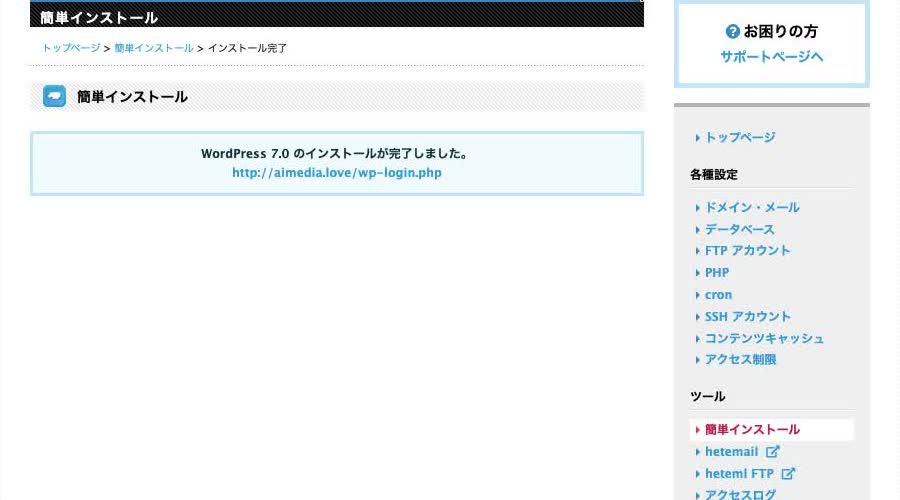This screenshot has height=500, width=900.
Task: Open データベース settings
Action: click(x=739, y=229)
